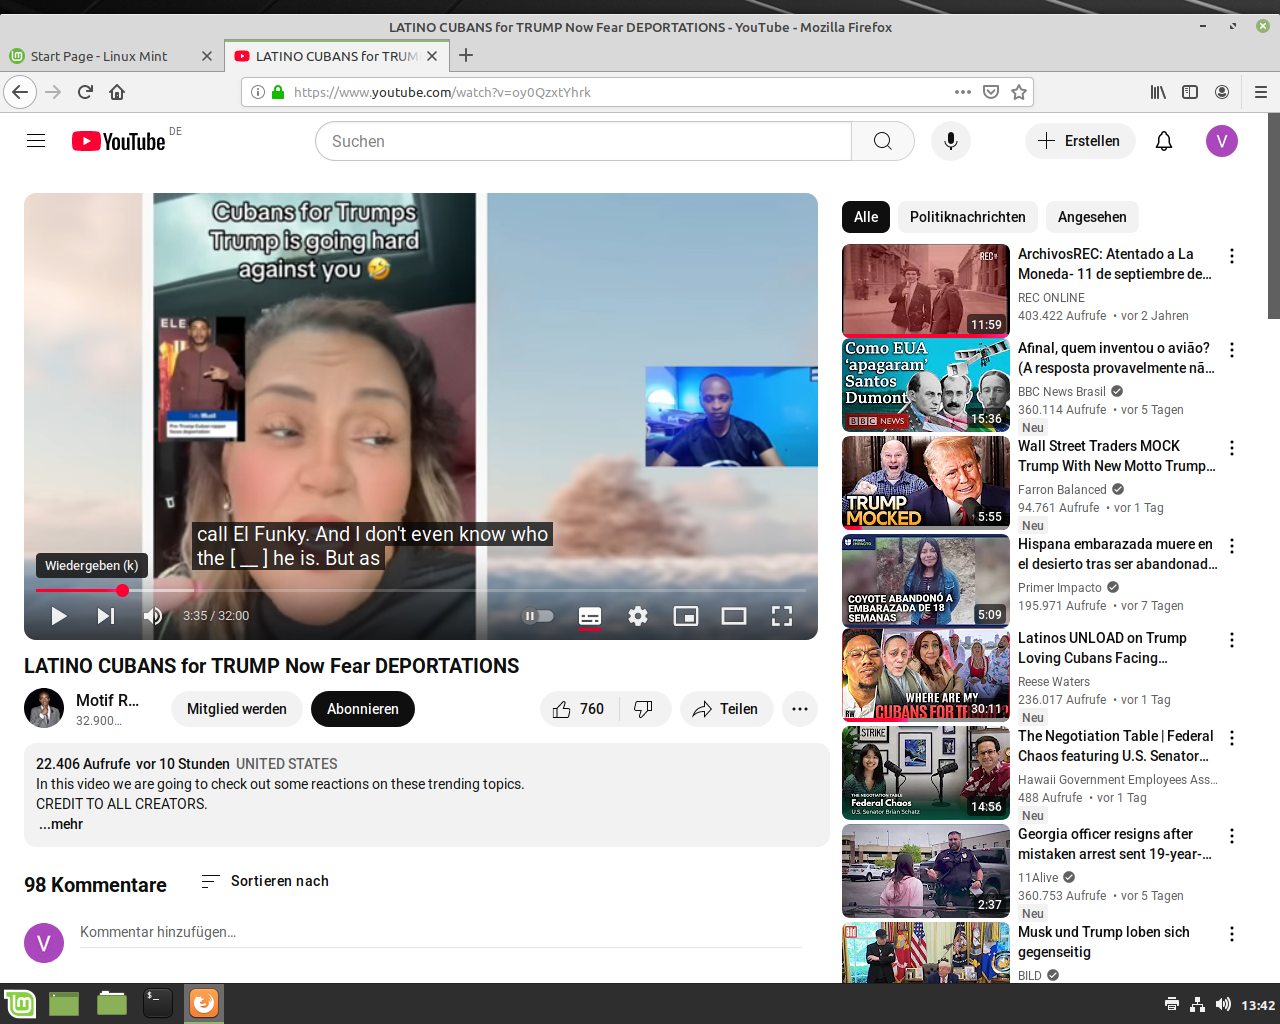The width and height of the screenshot is (1280, 1024).
Task: Like the video (760 likes)
Action: (x=579, y=709)
